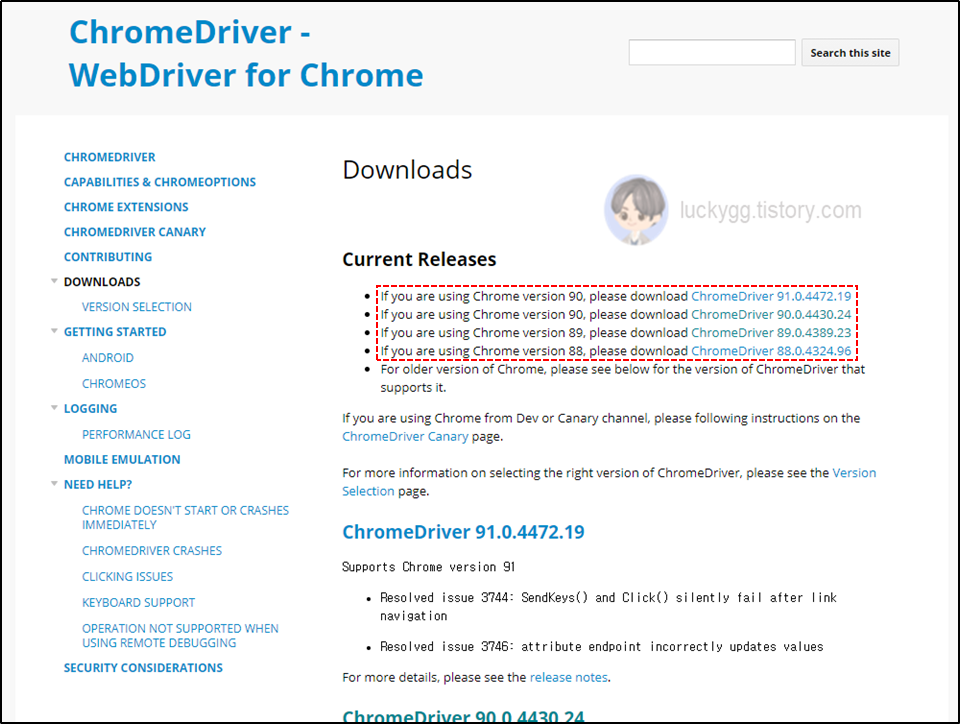Click the Current Releases heading
The image size is (960, 724).
[x=419, y=259]
